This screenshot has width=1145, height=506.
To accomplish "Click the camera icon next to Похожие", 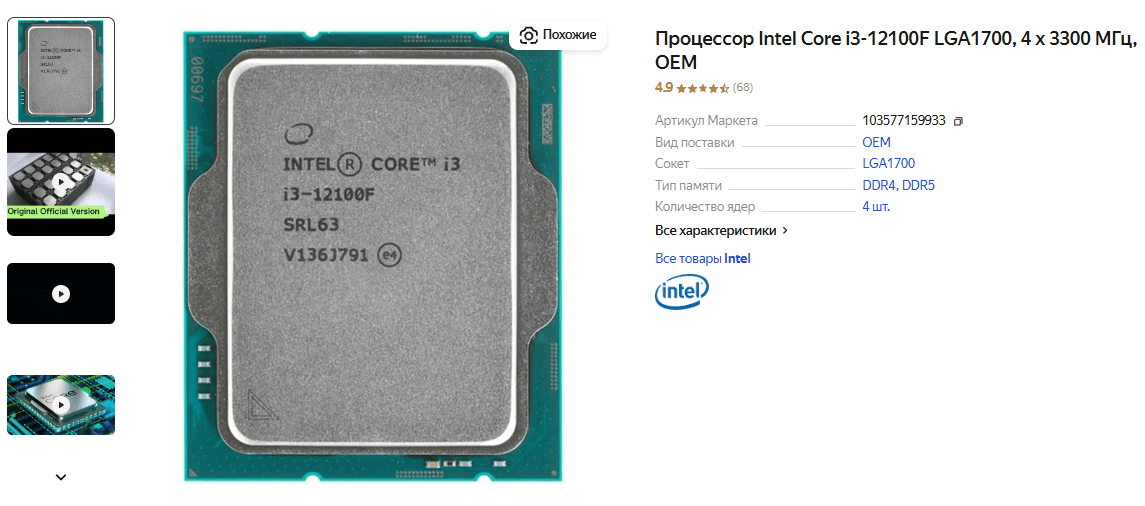I will pyautogui.click(x=529, y=35).
